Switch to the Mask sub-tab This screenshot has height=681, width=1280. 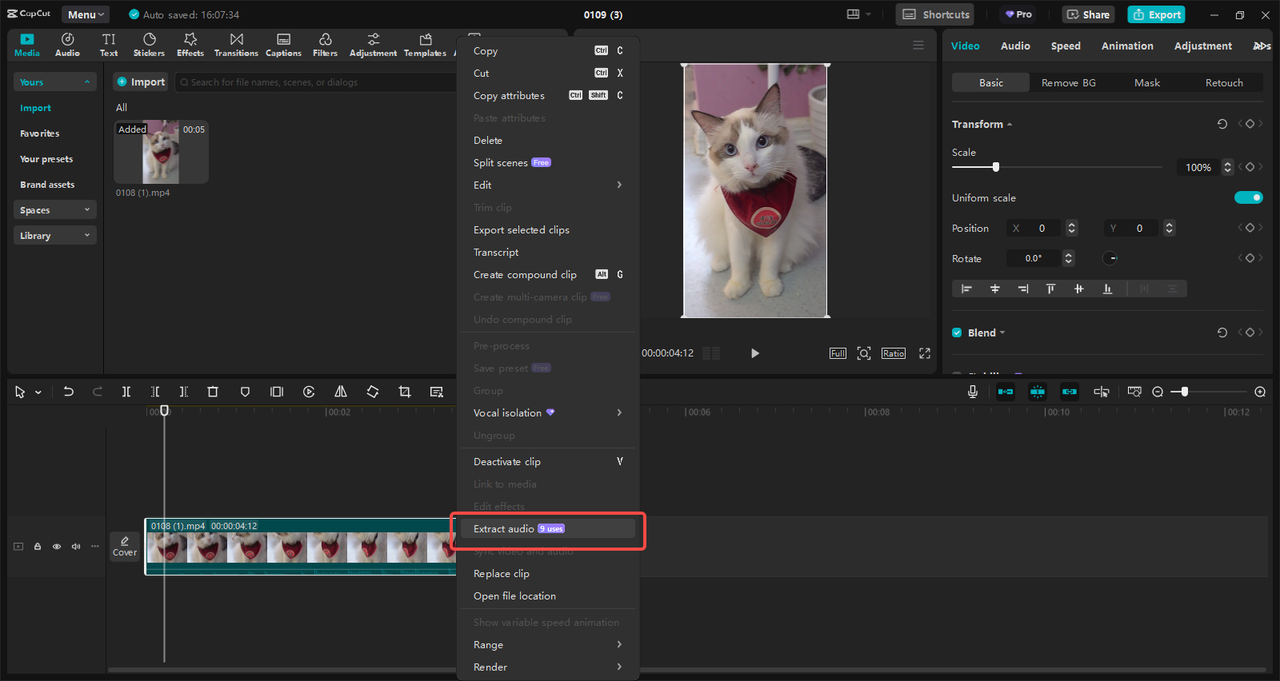pyautogui.click(x=1147, y=83)
